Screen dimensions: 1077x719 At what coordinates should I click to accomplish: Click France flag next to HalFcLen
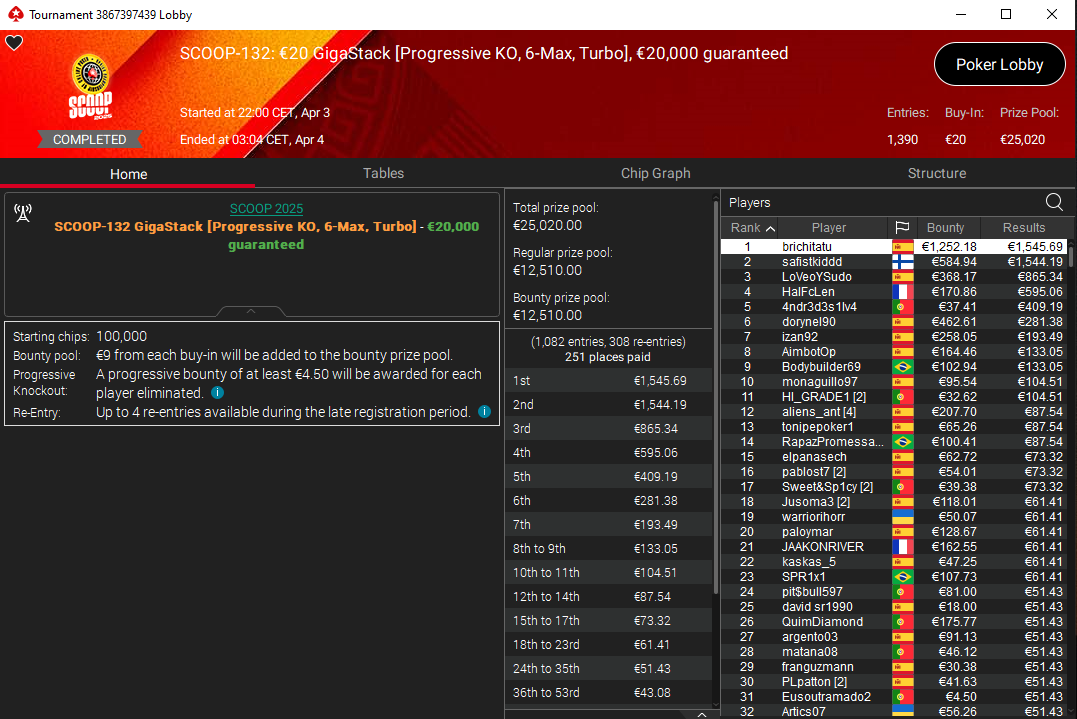point(902,292)
